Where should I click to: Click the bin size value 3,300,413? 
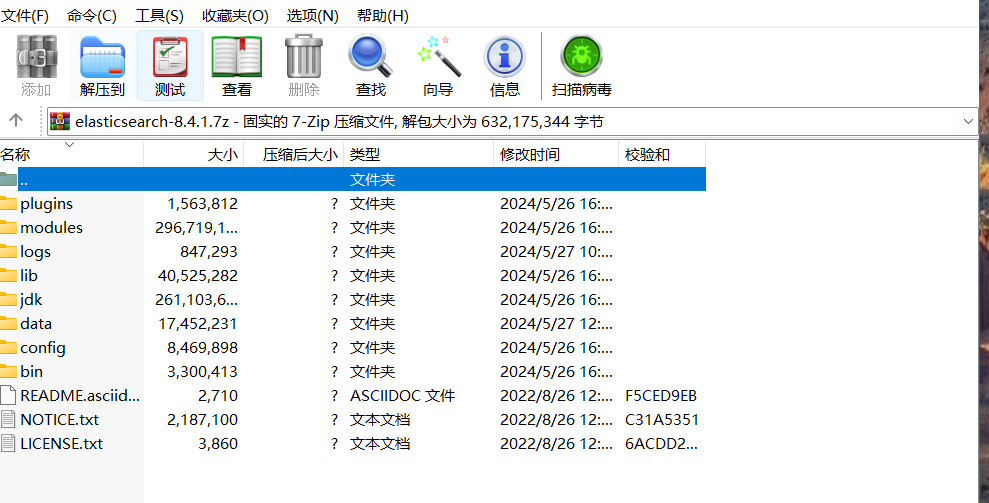click(202, 371)
